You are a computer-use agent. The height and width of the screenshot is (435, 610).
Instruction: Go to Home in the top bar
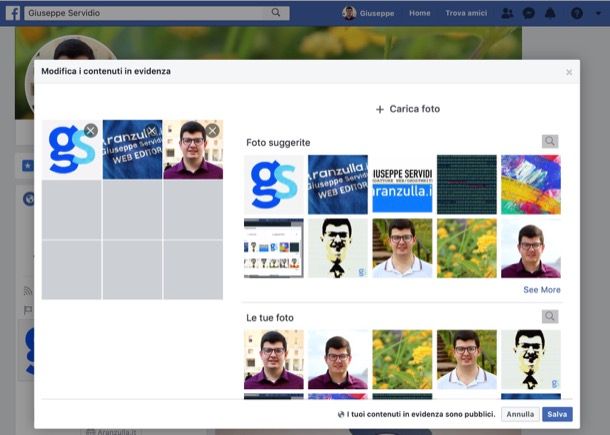419,13
